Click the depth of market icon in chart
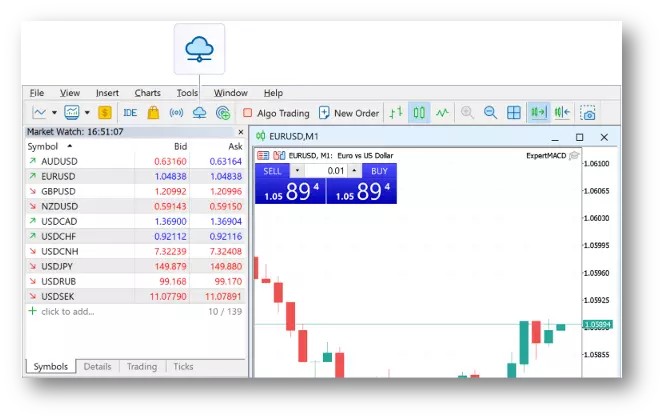Image resolution: width=664 pixels, height=420 pixels. pyautogui.click(x=279, y=155)
